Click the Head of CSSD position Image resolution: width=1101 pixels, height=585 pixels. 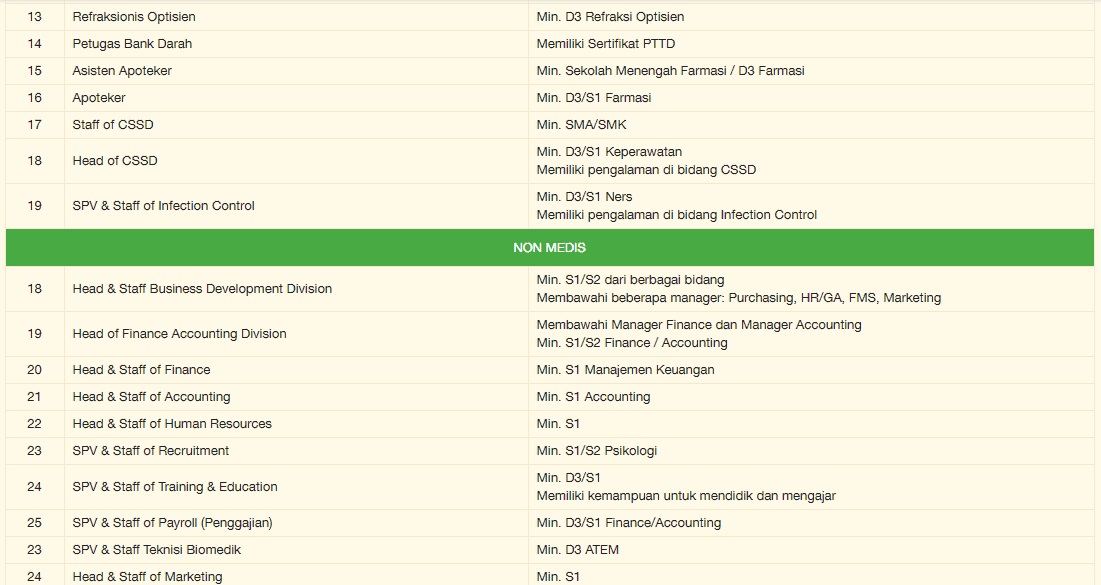[x=115, y=161]
